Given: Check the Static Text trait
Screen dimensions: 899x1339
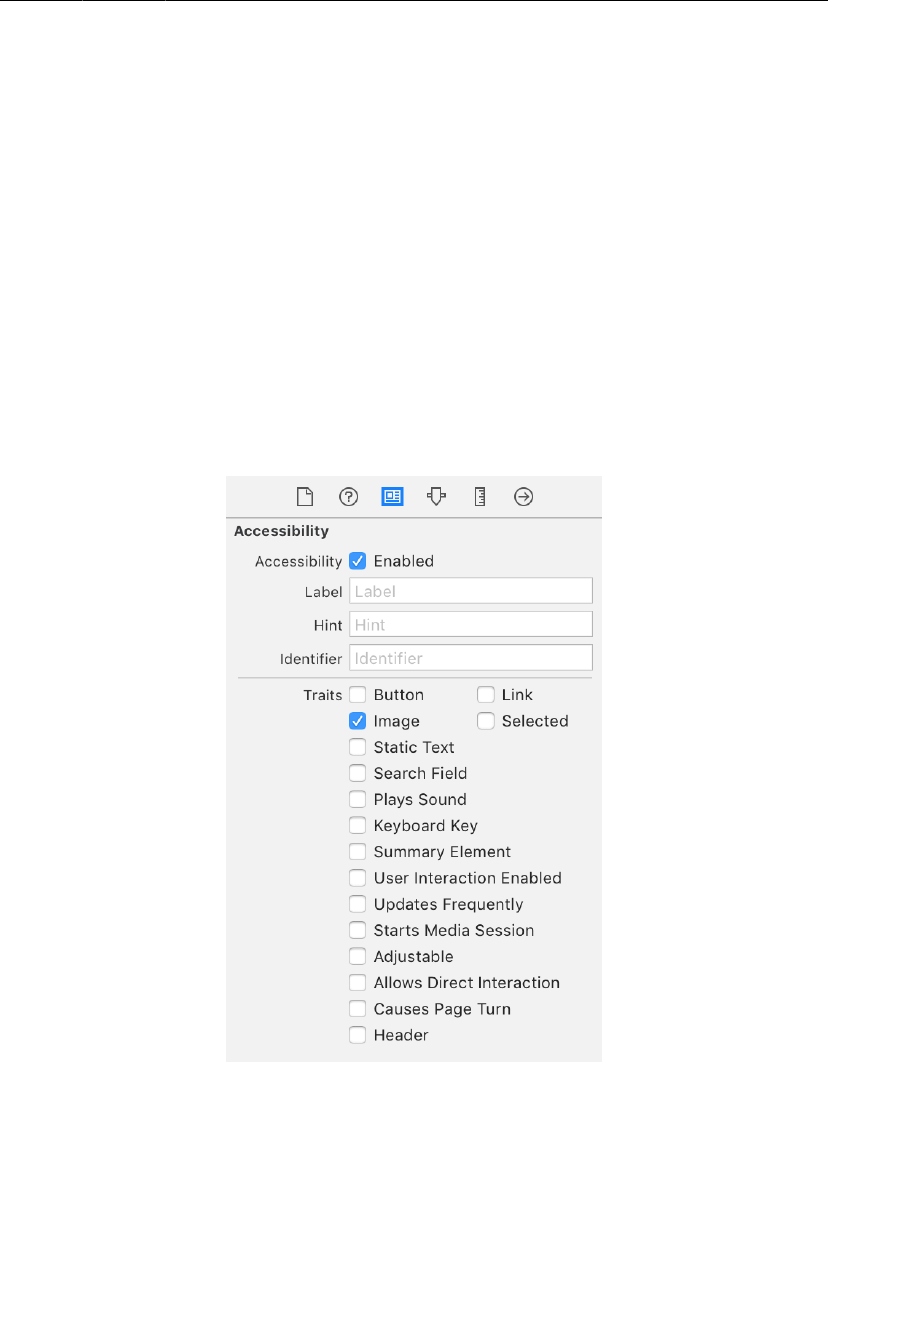Looking at the screenshot, I should point(358,747).
